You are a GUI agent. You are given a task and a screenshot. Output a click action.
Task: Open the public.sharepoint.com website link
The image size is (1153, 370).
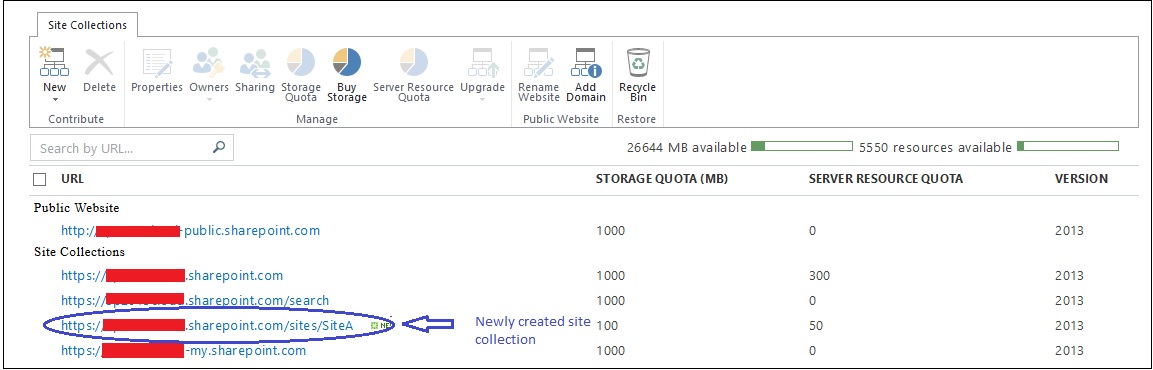point(190,230)
